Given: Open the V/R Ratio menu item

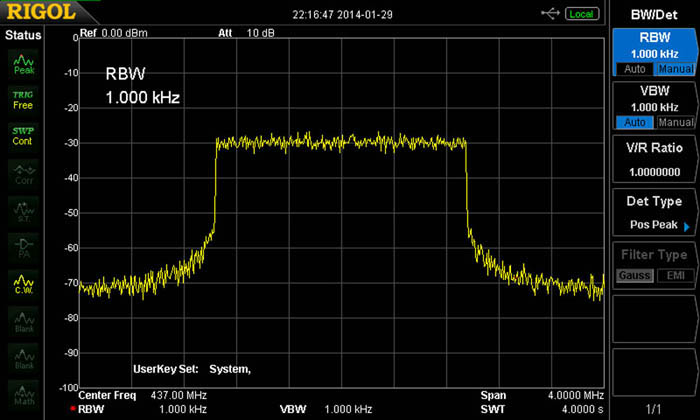Looking at the screenshot, I should click(654, 158).
